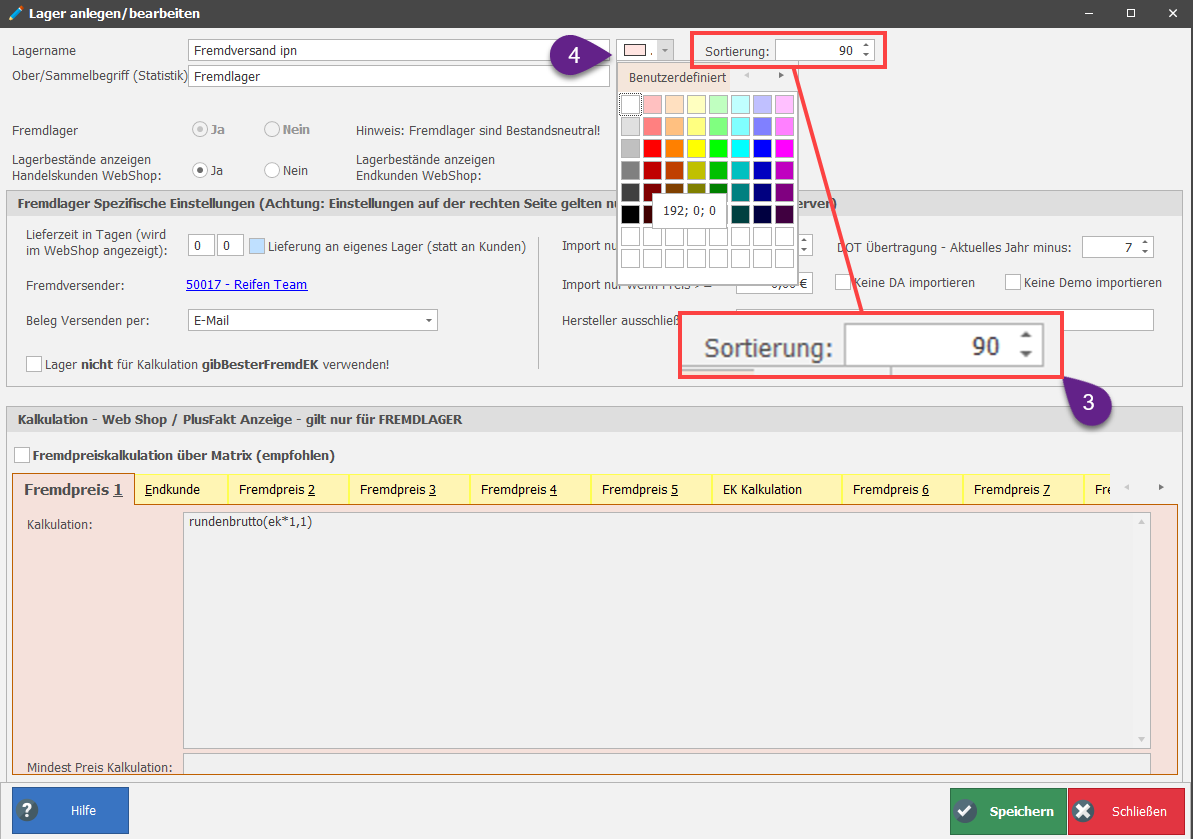Image resolution: width=1193 pixels, height=839 pixels.
Task: Increase DOT Übertragung year offset
Action: pyautogui.click(x=1145, y=242)
